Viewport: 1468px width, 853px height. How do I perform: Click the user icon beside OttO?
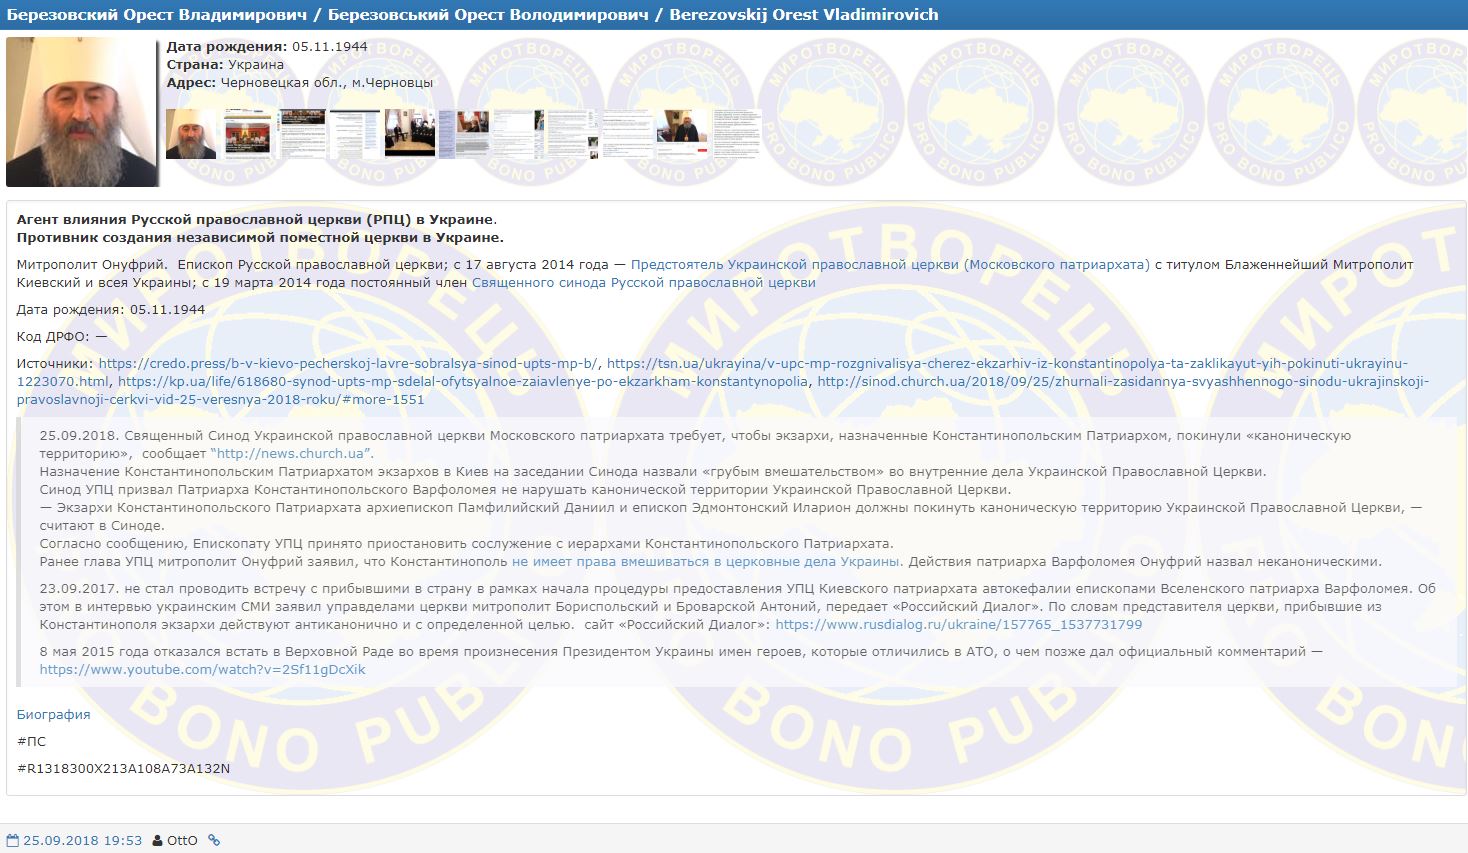[x=157, y=841]
